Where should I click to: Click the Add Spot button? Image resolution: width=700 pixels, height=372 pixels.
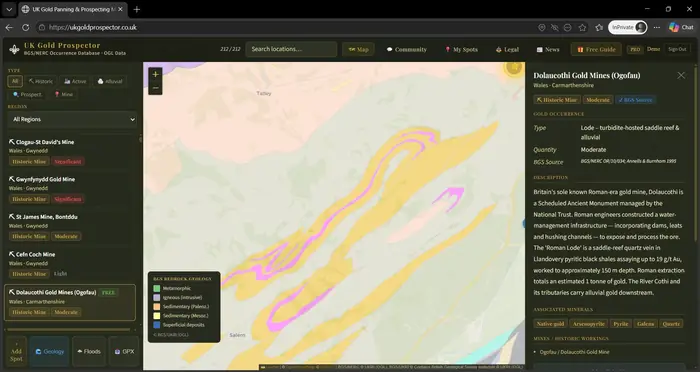pos(16,352)
